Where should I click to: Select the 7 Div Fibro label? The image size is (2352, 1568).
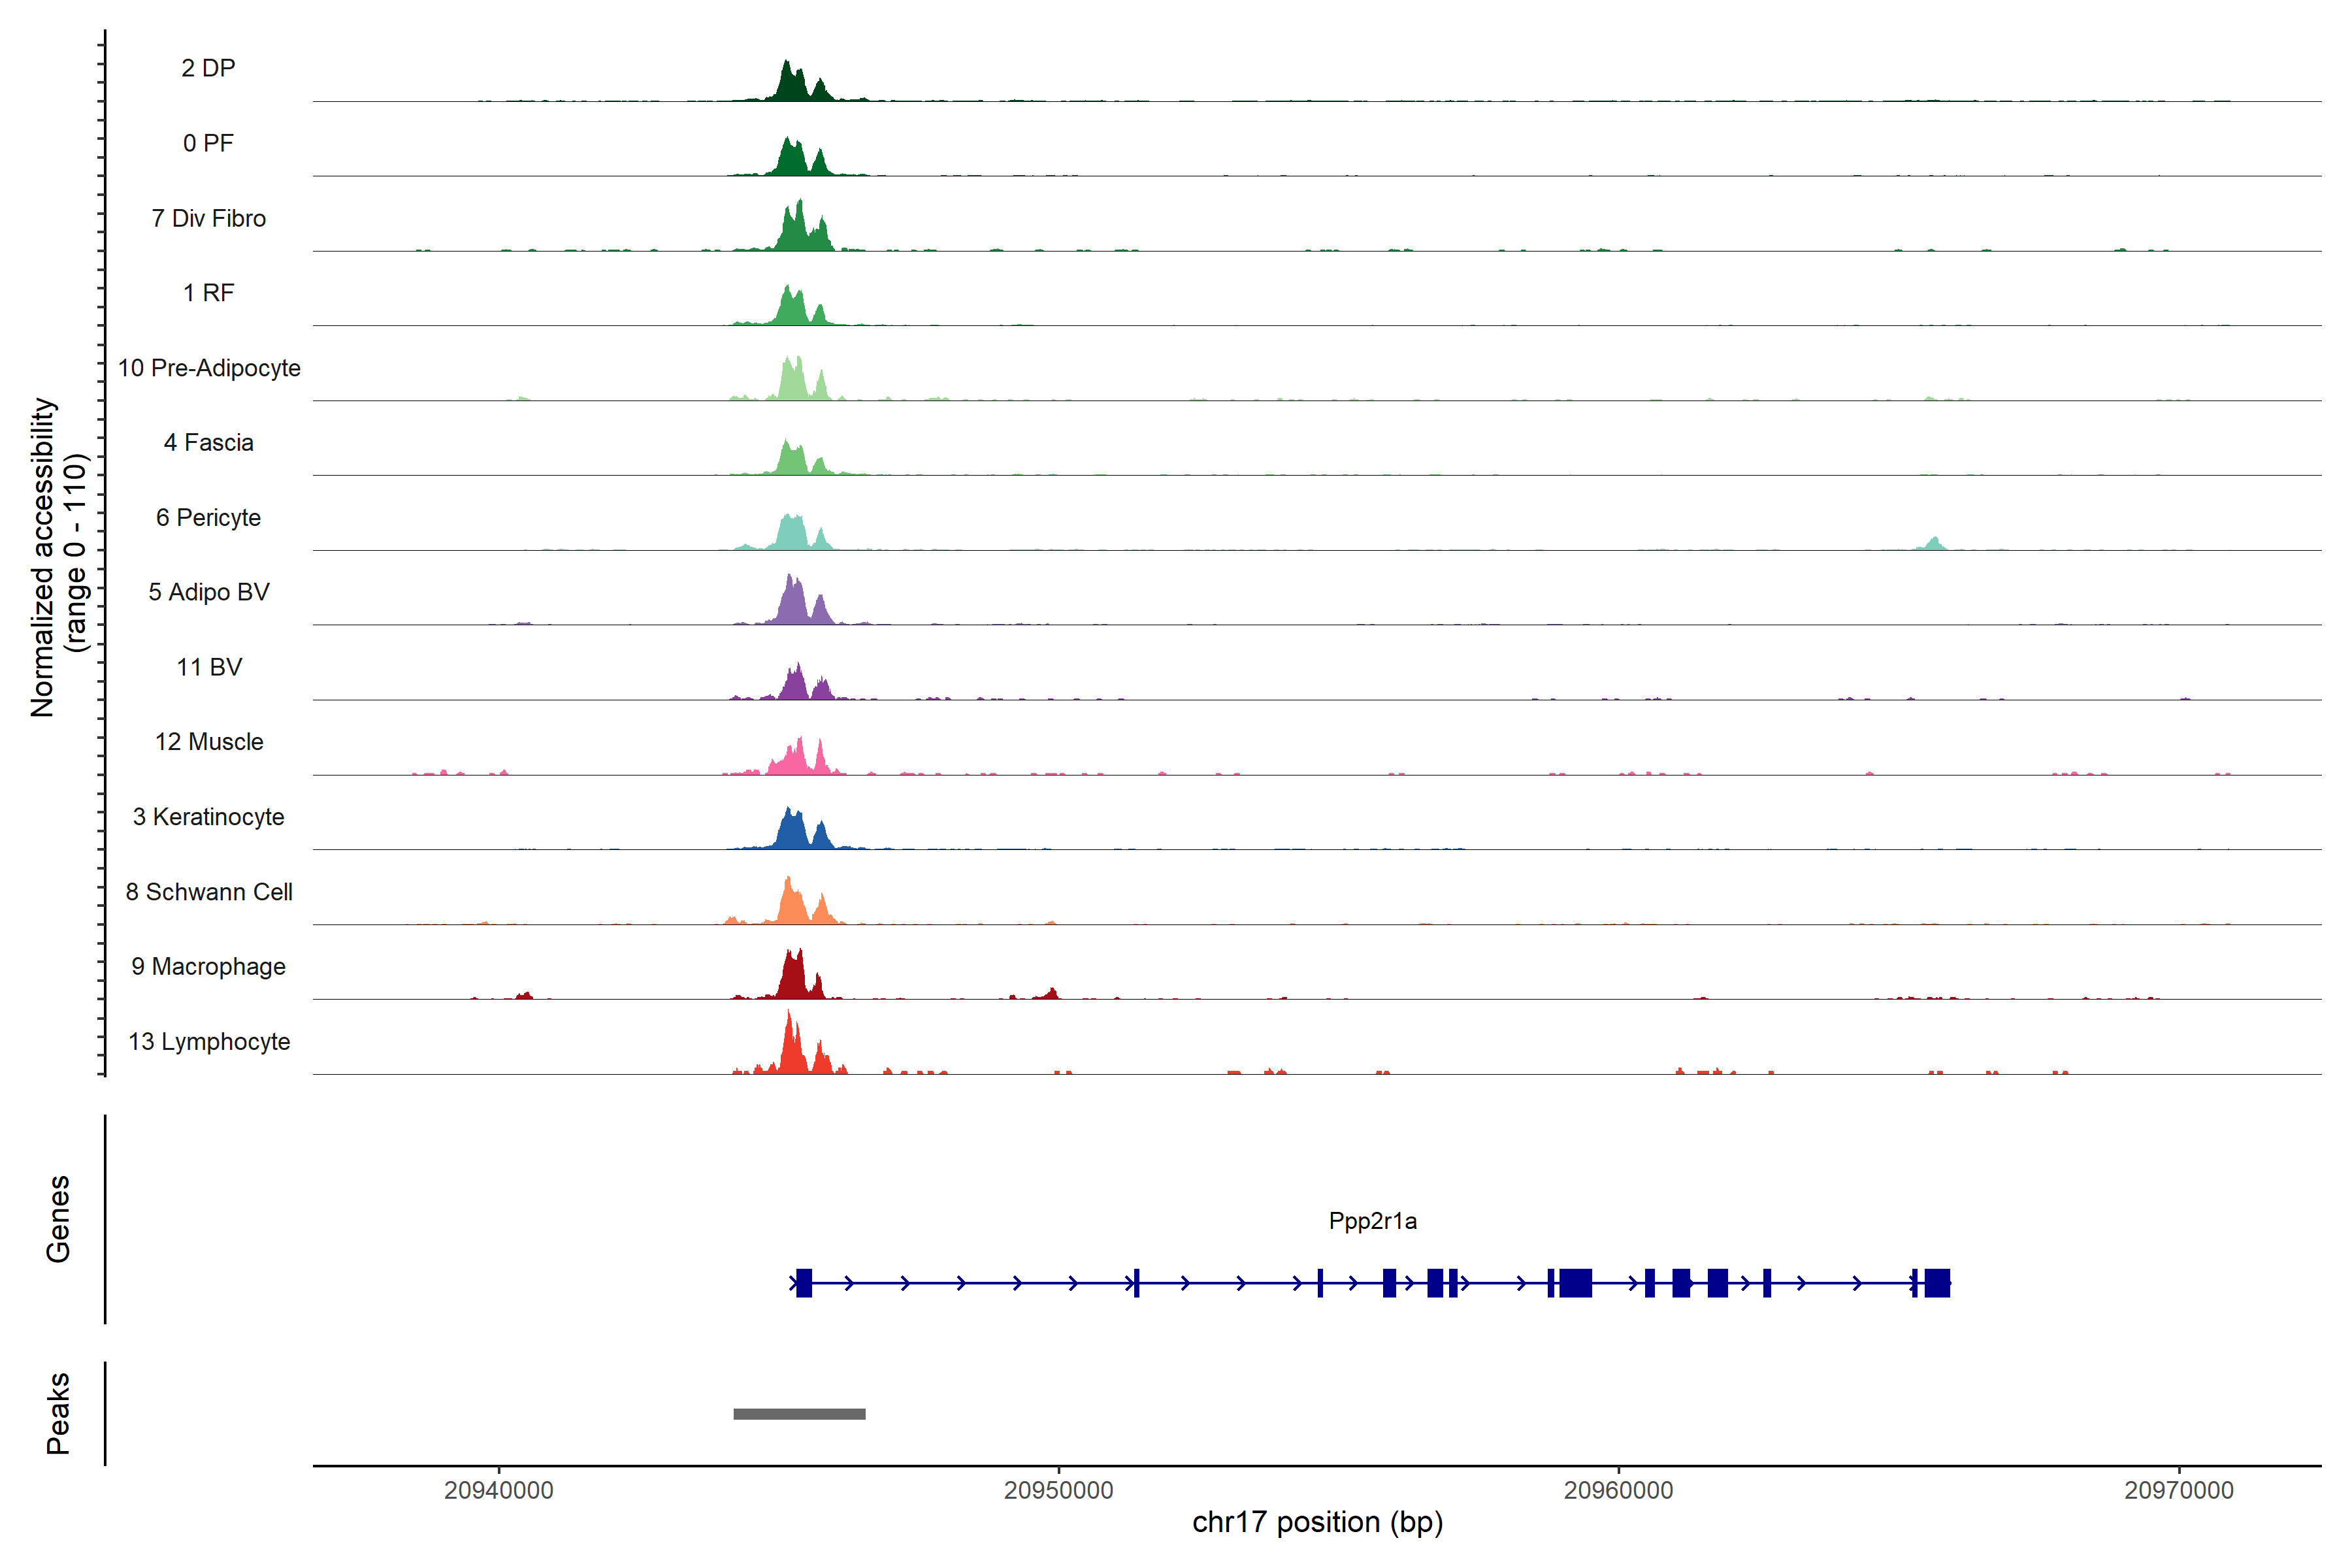tap(208, 218)
